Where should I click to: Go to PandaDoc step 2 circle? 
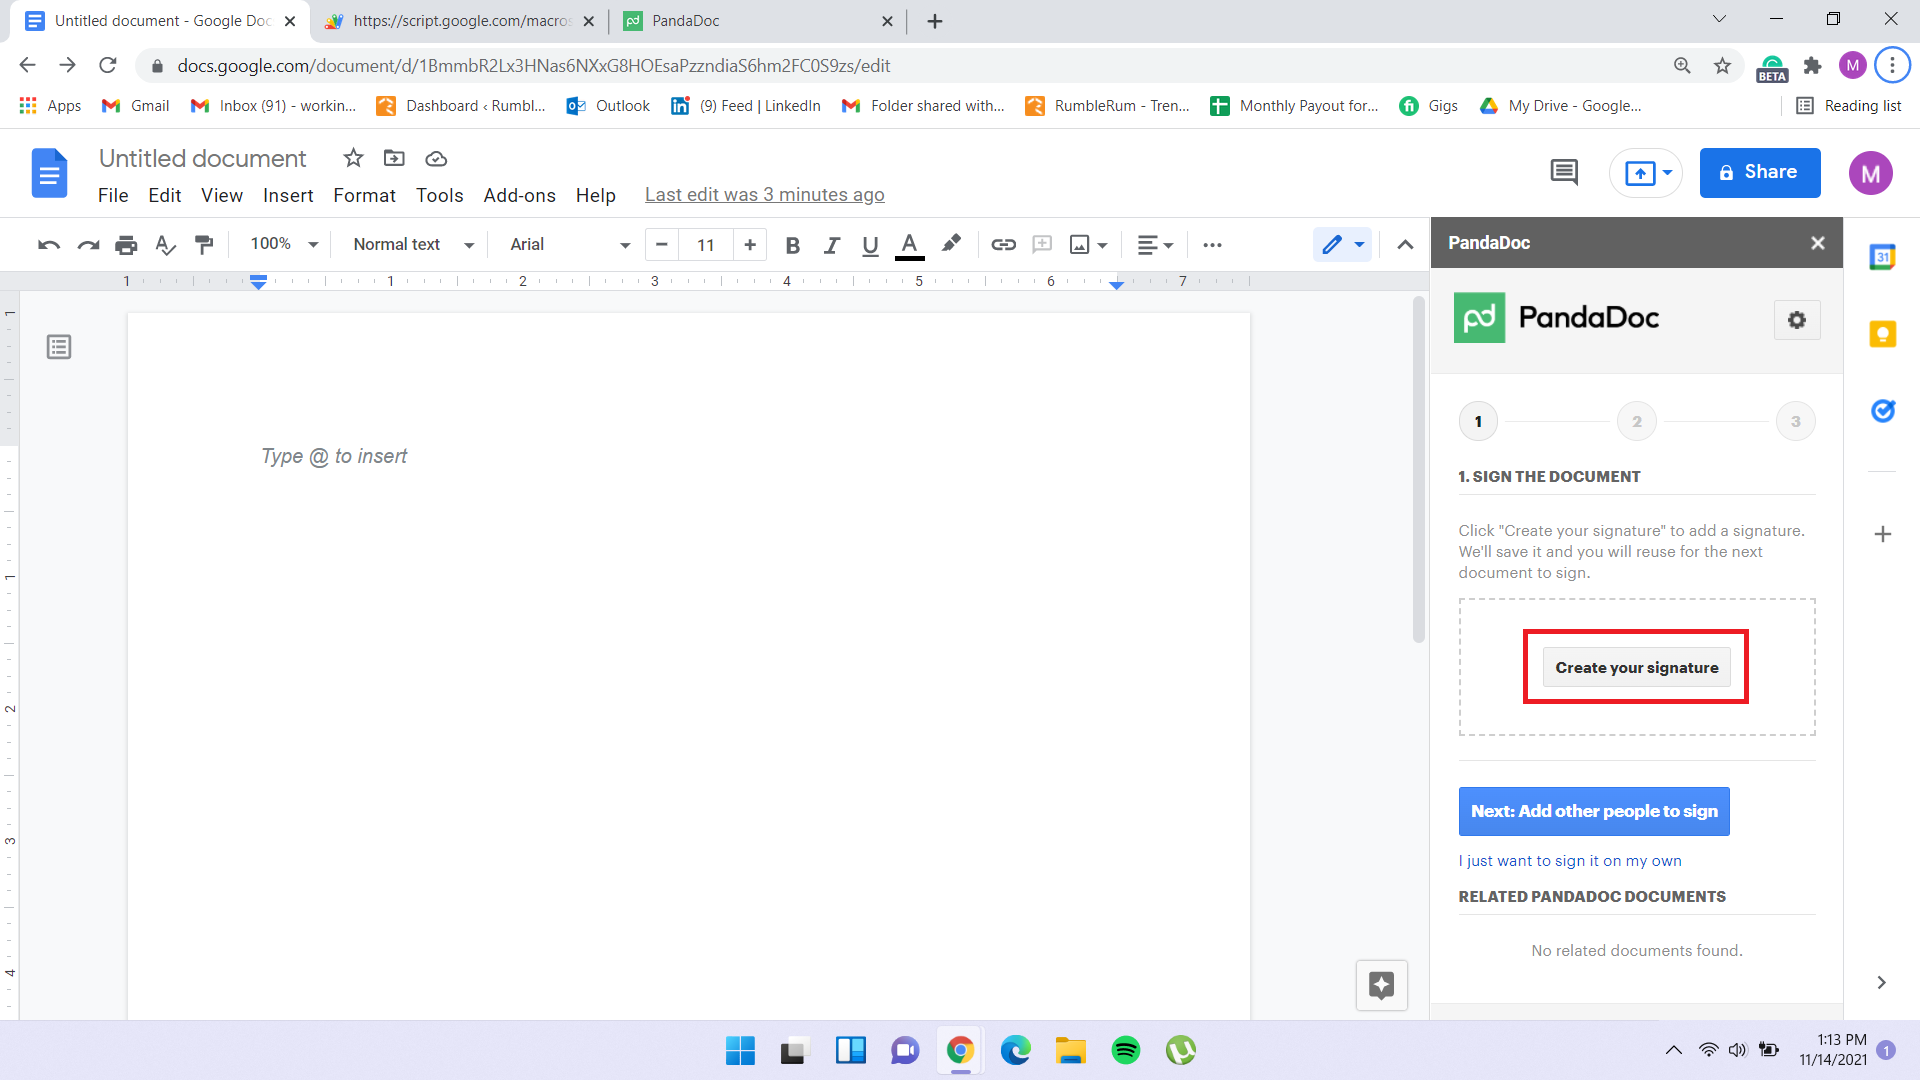pyautogui.click(x=1637, y=422)
